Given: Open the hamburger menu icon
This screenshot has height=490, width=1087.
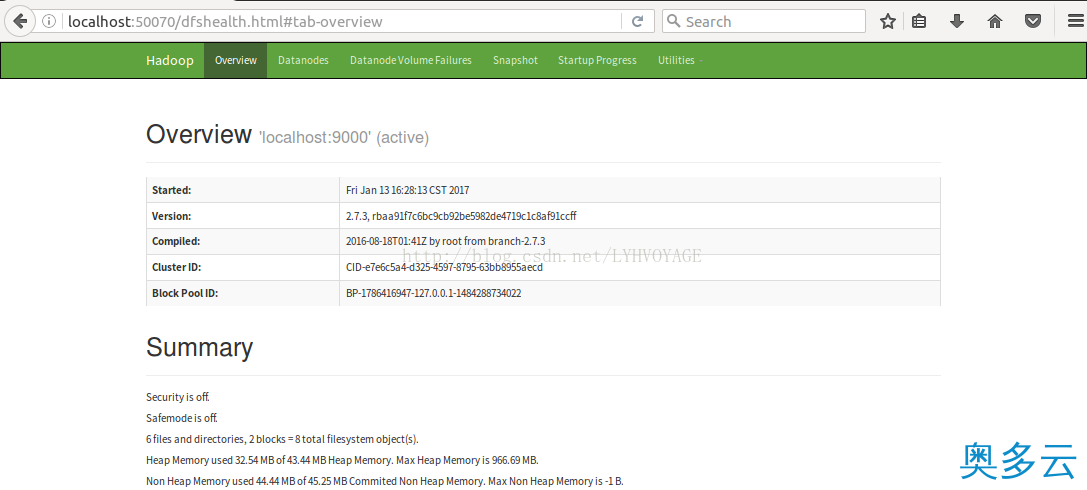Looking at the screenshot, I should pos(1075,21).
